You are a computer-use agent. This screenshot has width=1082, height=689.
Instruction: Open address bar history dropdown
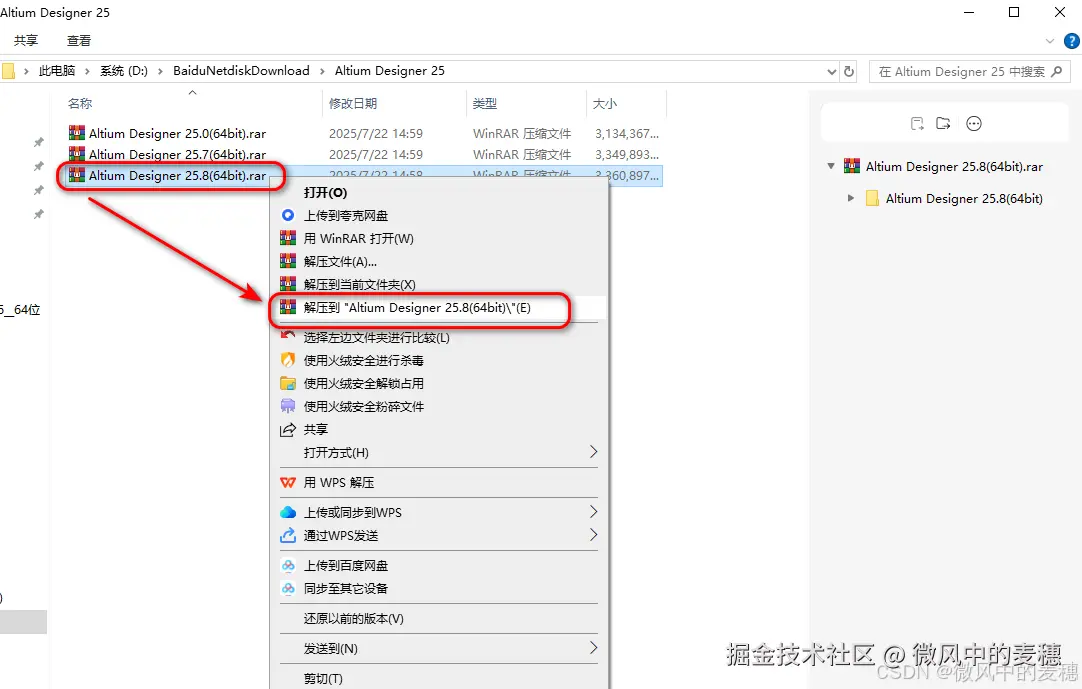click(x=831, y=72)
